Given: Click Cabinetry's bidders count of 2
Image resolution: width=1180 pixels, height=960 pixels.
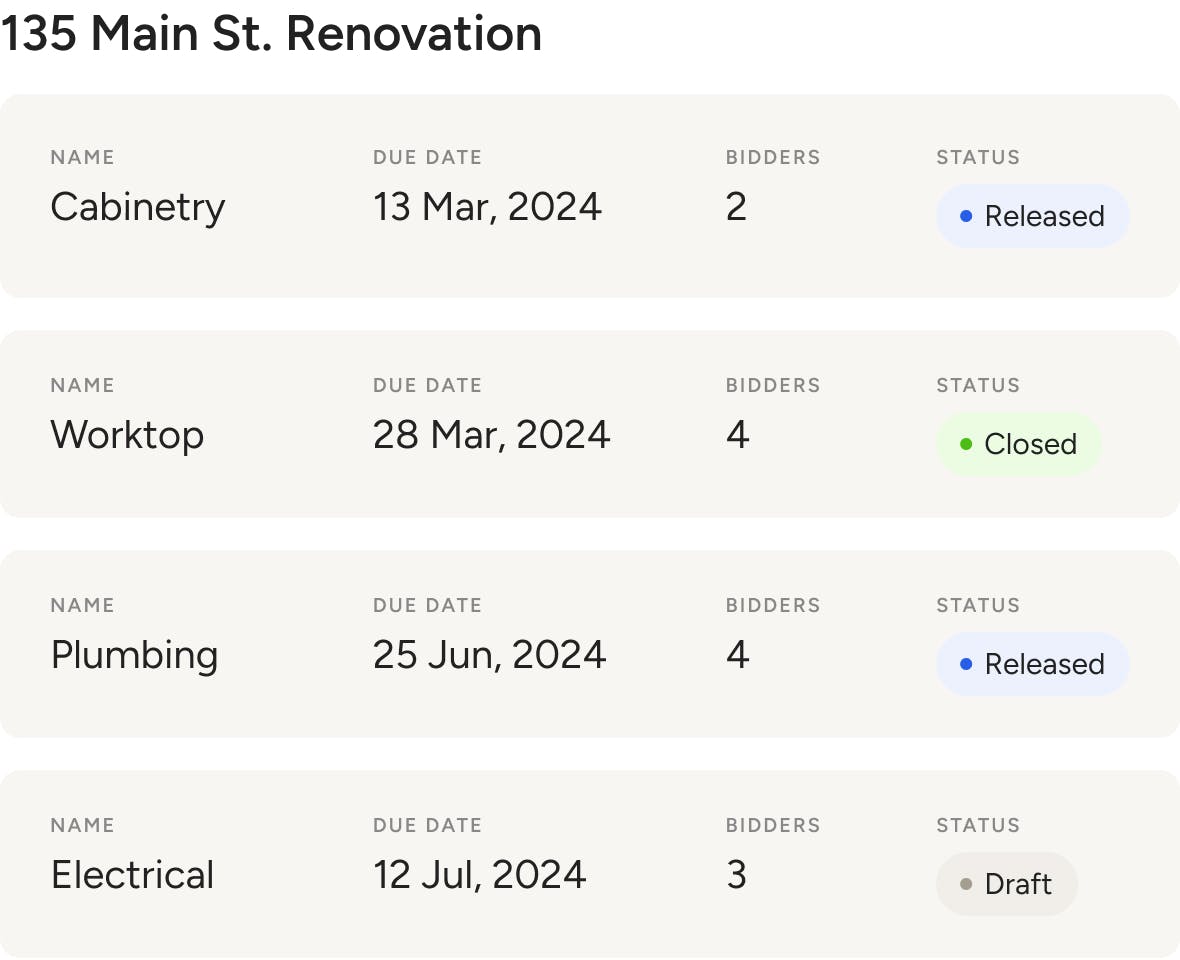Looking at the screenshot, I should pyautogui.click(x=736, y=206).
